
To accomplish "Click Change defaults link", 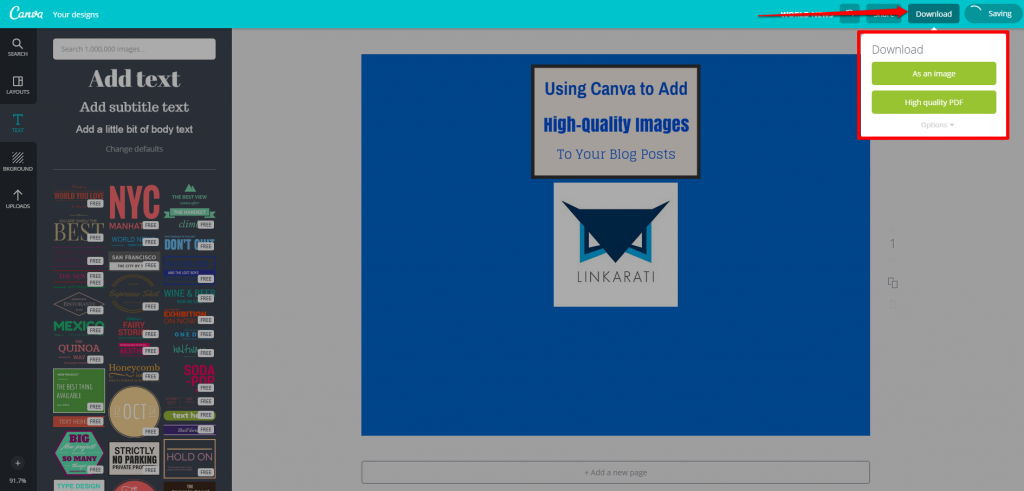I will (134, 149).
